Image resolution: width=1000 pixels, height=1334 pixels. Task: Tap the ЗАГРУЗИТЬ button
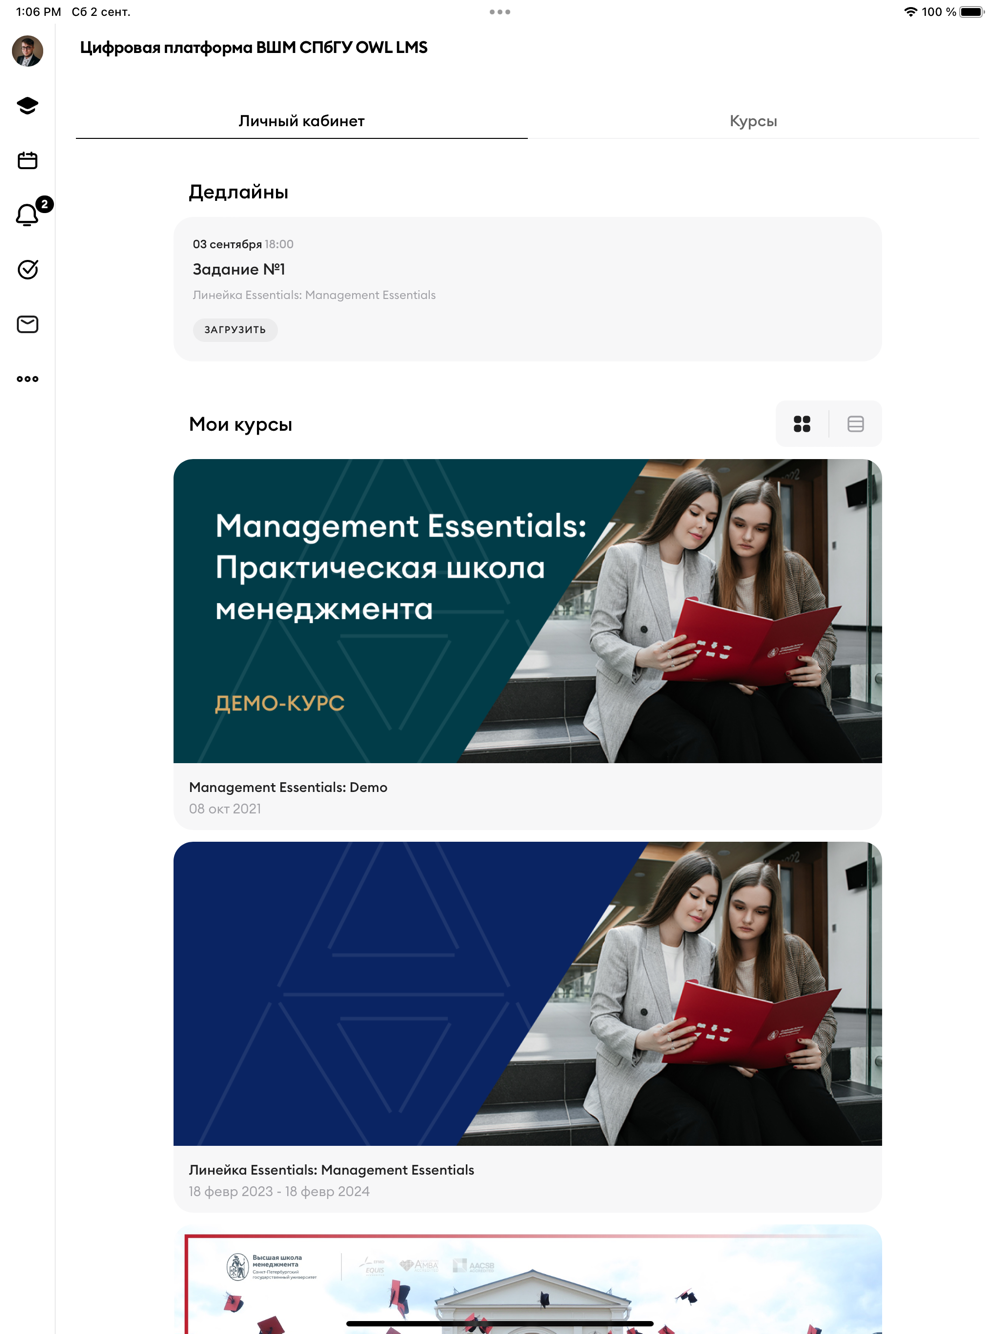[235, 330]
